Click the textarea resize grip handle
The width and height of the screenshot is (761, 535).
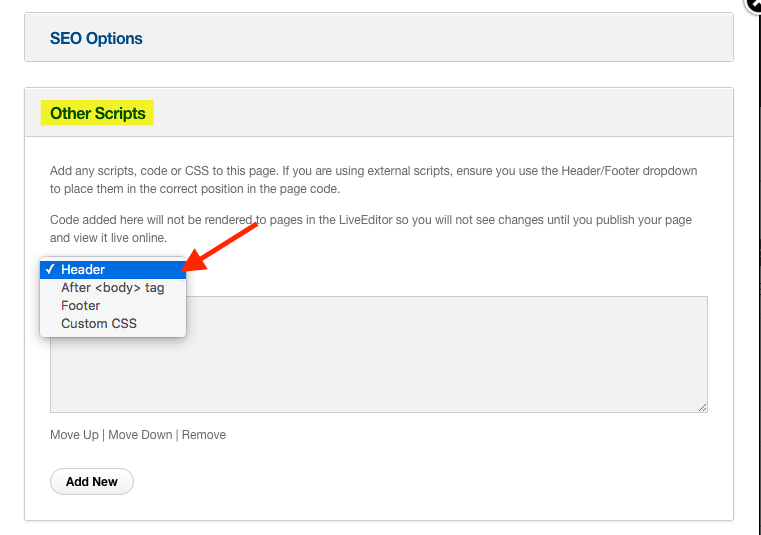702,407
